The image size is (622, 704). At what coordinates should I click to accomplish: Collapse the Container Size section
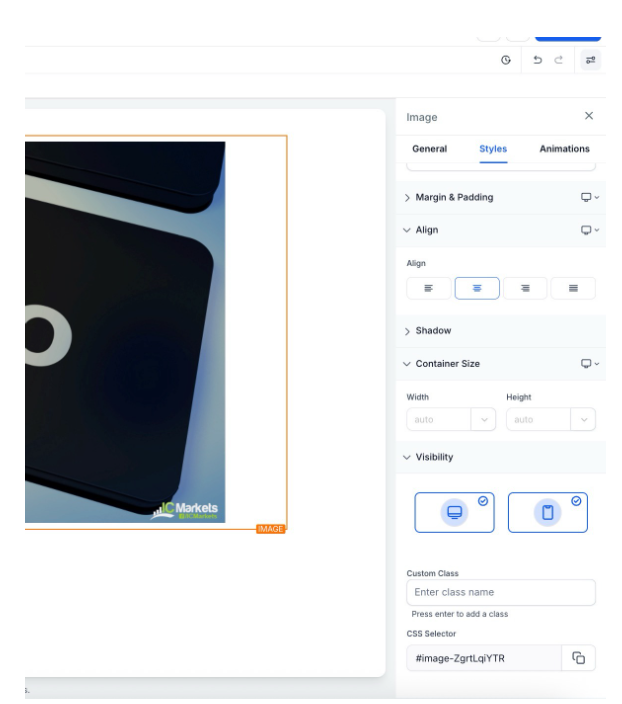pos(447,364)
